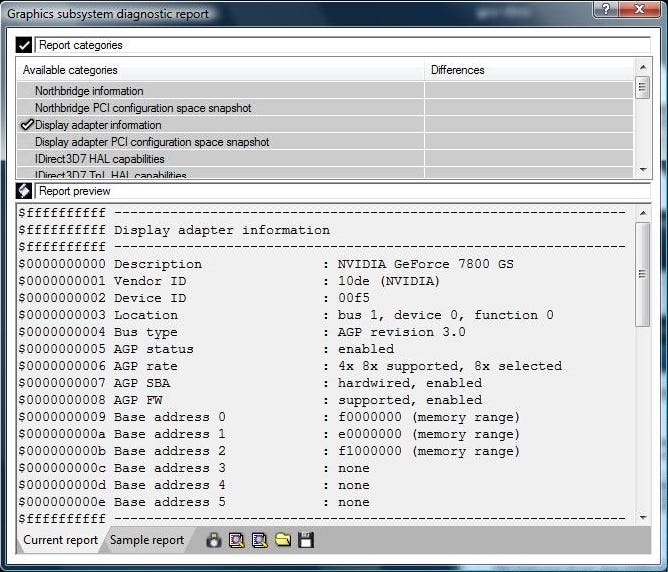
Task: Click the Base address 2 f1000000 line
Action: [269, 451]
